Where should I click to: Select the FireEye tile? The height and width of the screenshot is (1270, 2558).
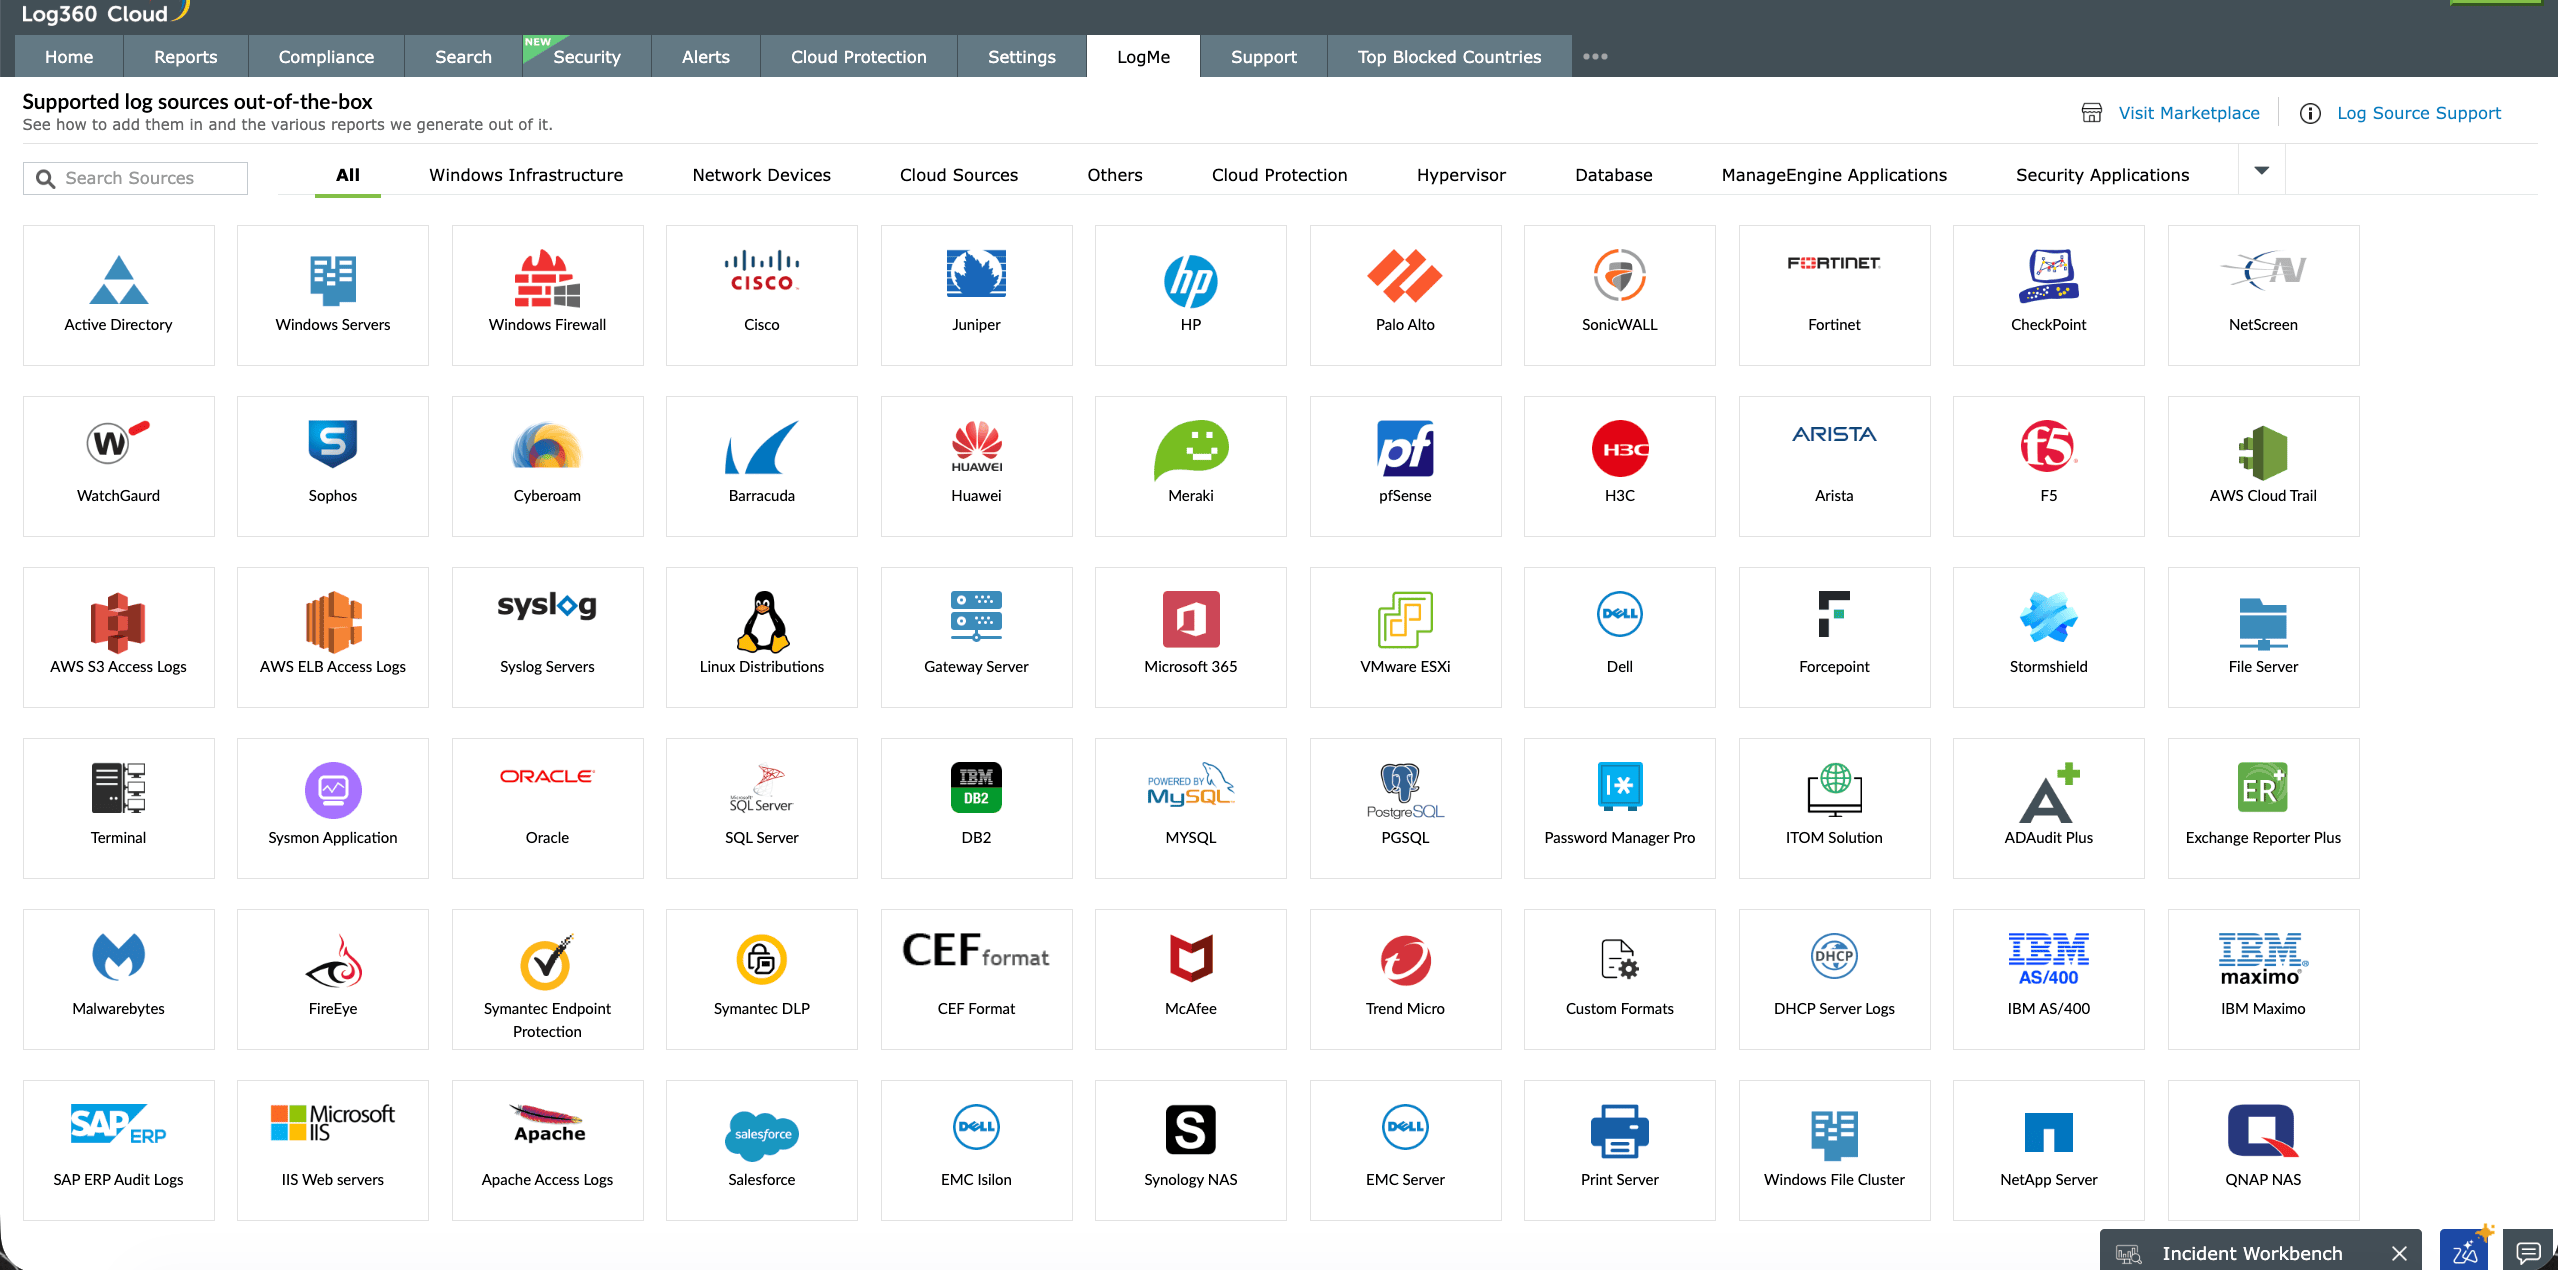click(333, 979)
